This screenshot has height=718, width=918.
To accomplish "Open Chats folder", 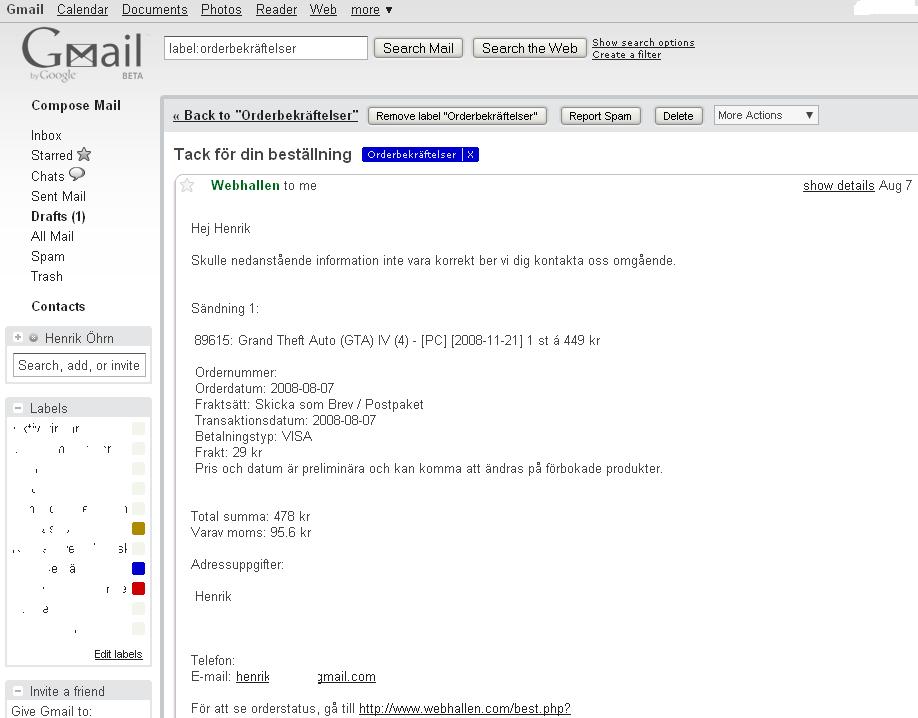I will [x=47, y=176].
